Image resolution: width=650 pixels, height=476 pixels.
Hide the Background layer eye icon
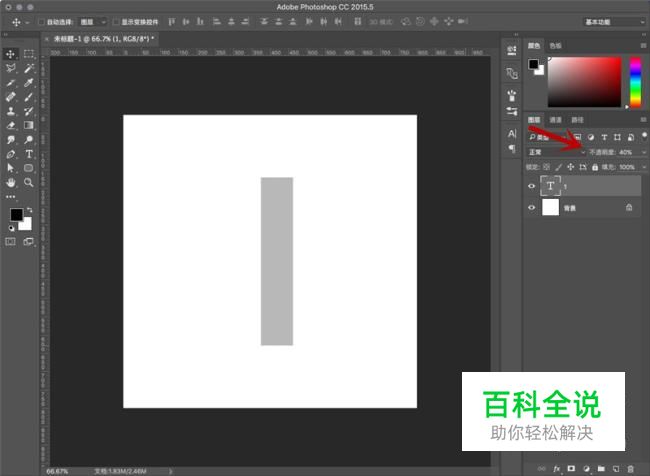tap(531, 207)
